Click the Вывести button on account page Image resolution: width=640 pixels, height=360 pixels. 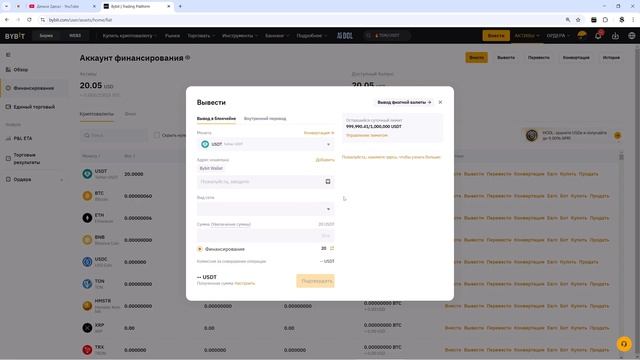(x=506, y=58)
